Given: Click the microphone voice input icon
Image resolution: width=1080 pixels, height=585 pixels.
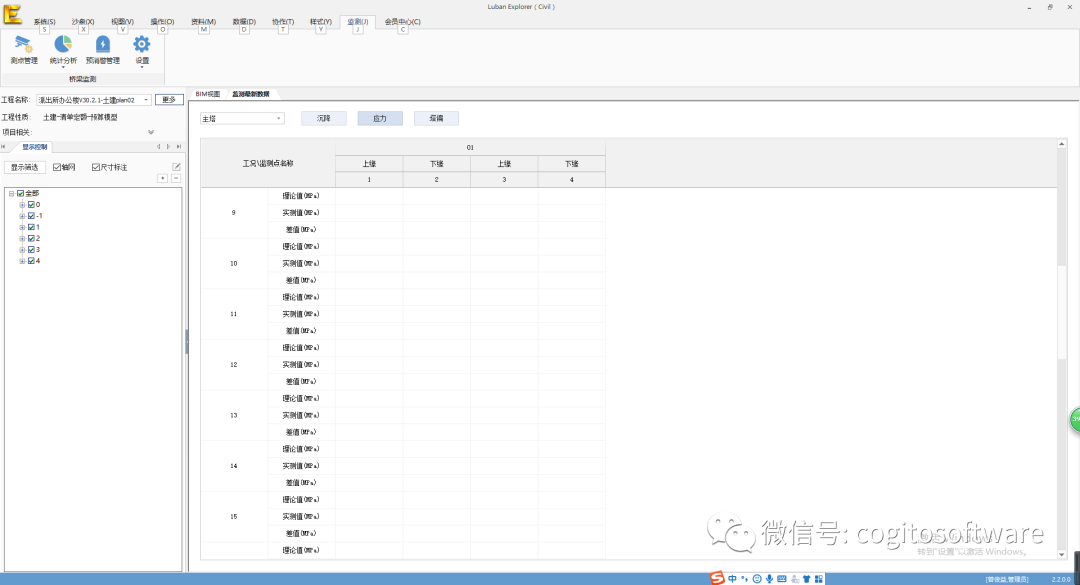Looking at the screenshot, I should [x=769, y=579].
